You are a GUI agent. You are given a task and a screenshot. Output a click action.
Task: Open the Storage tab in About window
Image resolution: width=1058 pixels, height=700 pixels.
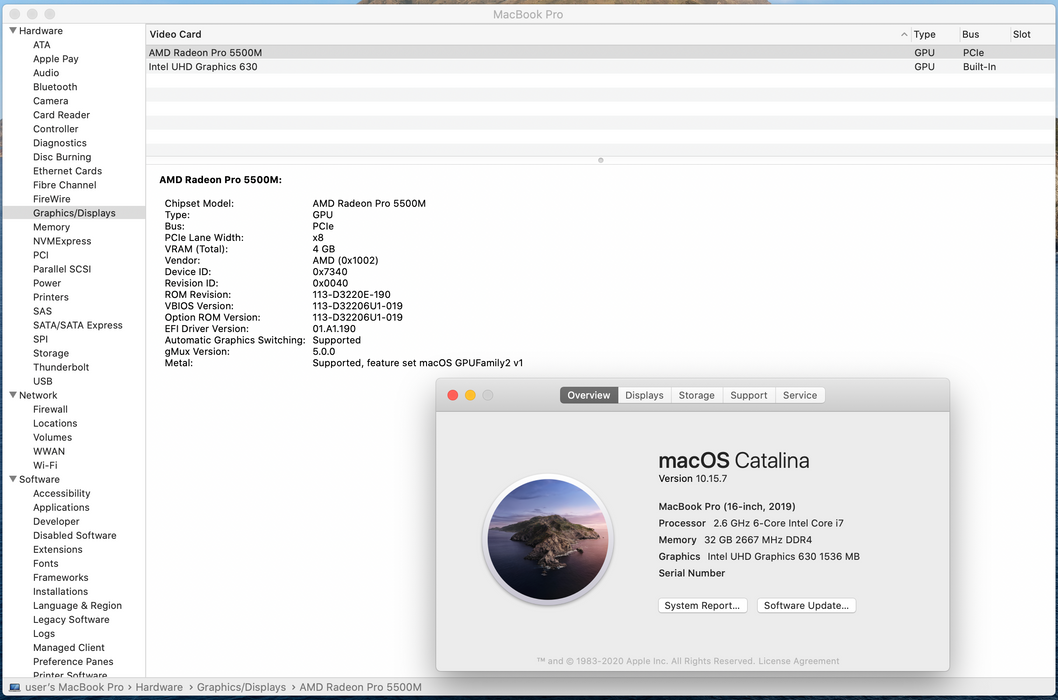coord(696,395)
